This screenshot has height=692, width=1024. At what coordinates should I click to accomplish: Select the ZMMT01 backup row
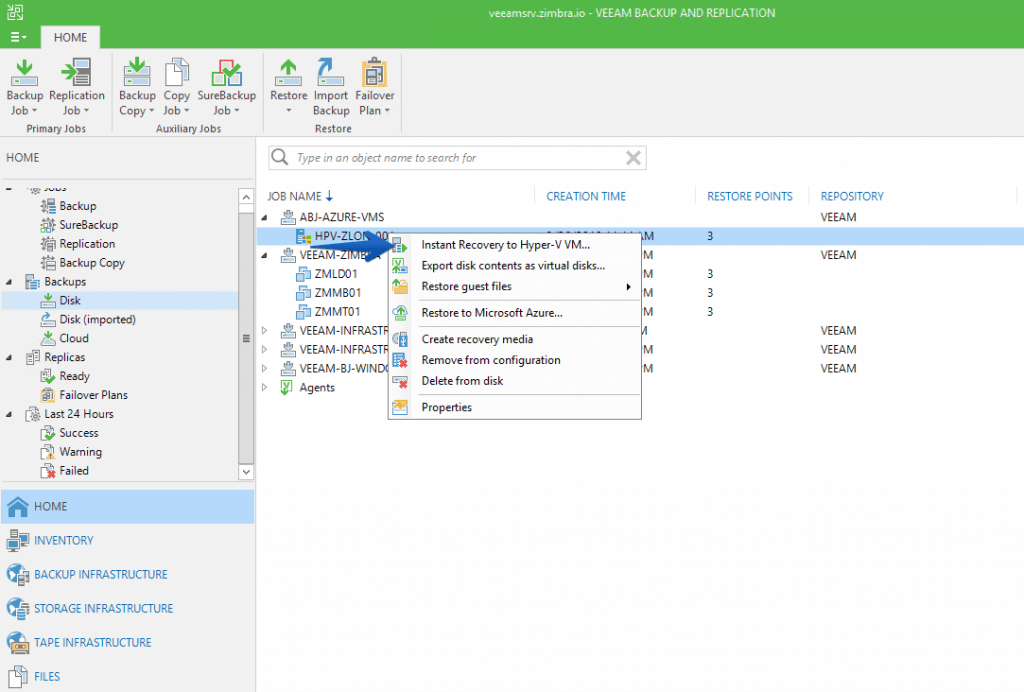tap(337, 311)
